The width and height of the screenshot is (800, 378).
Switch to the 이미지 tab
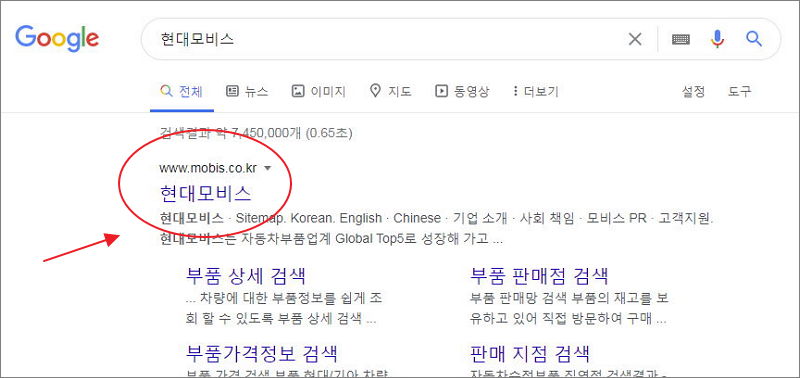point(318,92)
